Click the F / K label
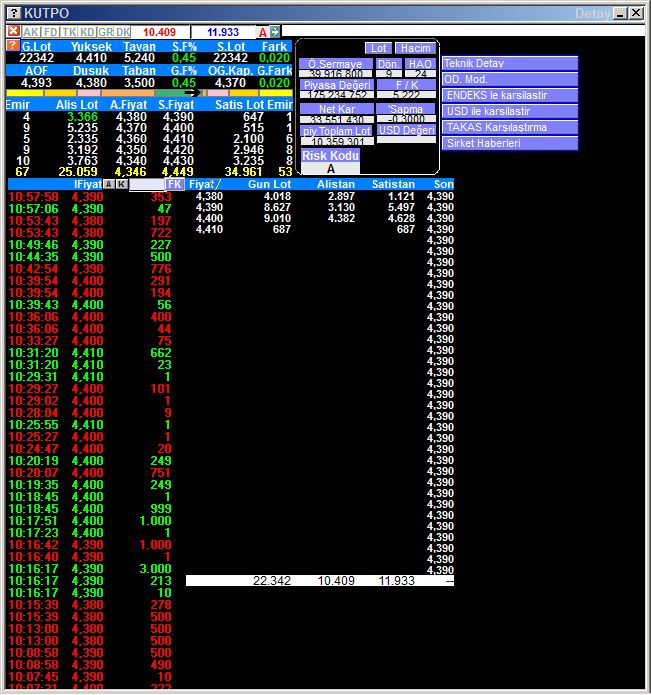 click(x=406, y=85)
